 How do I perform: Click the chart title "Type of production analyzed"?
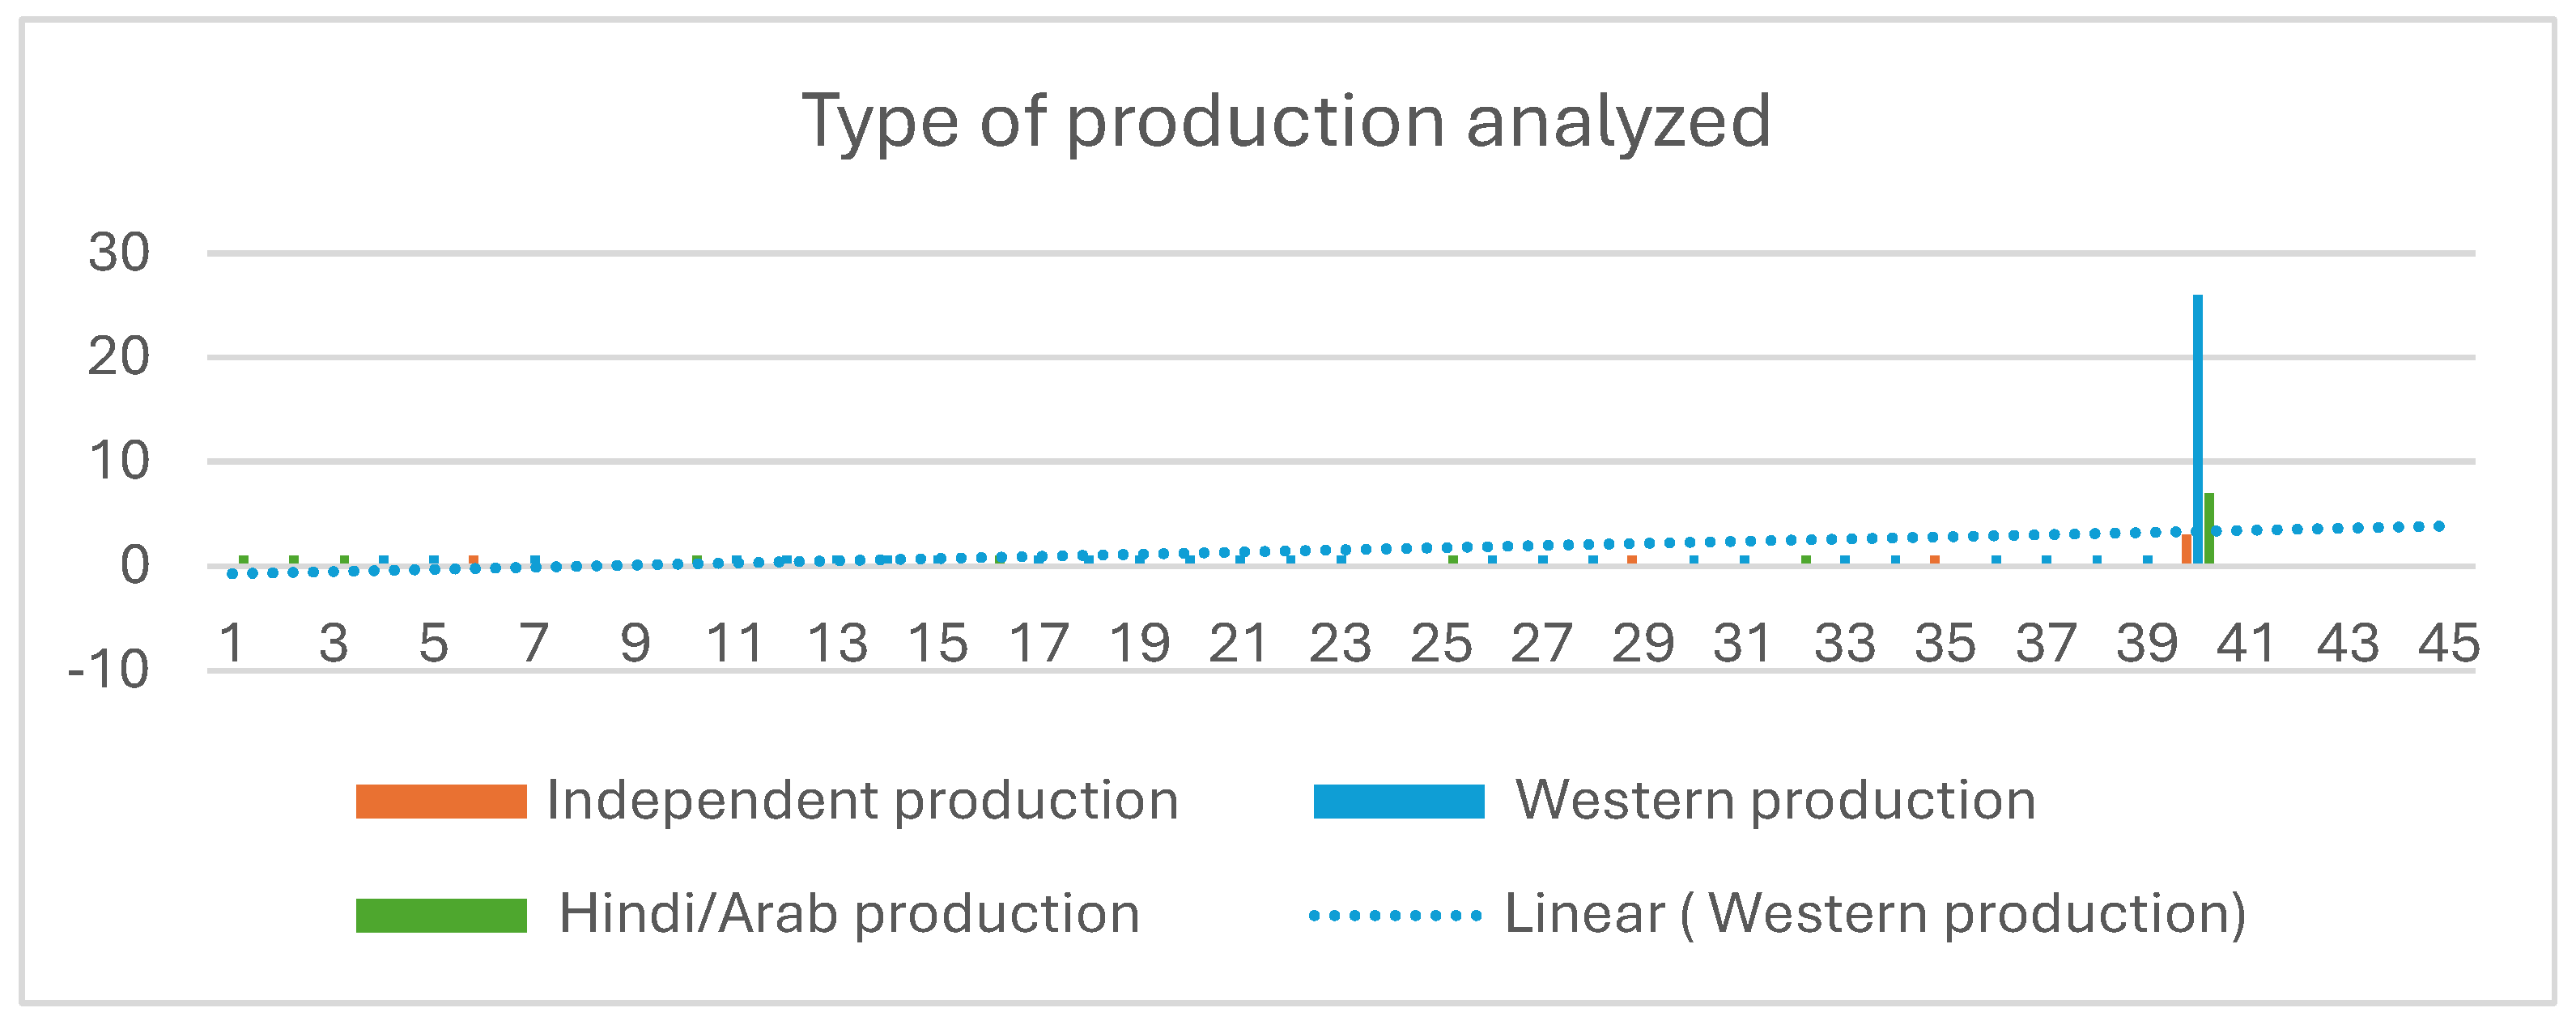click(1286, 122)
